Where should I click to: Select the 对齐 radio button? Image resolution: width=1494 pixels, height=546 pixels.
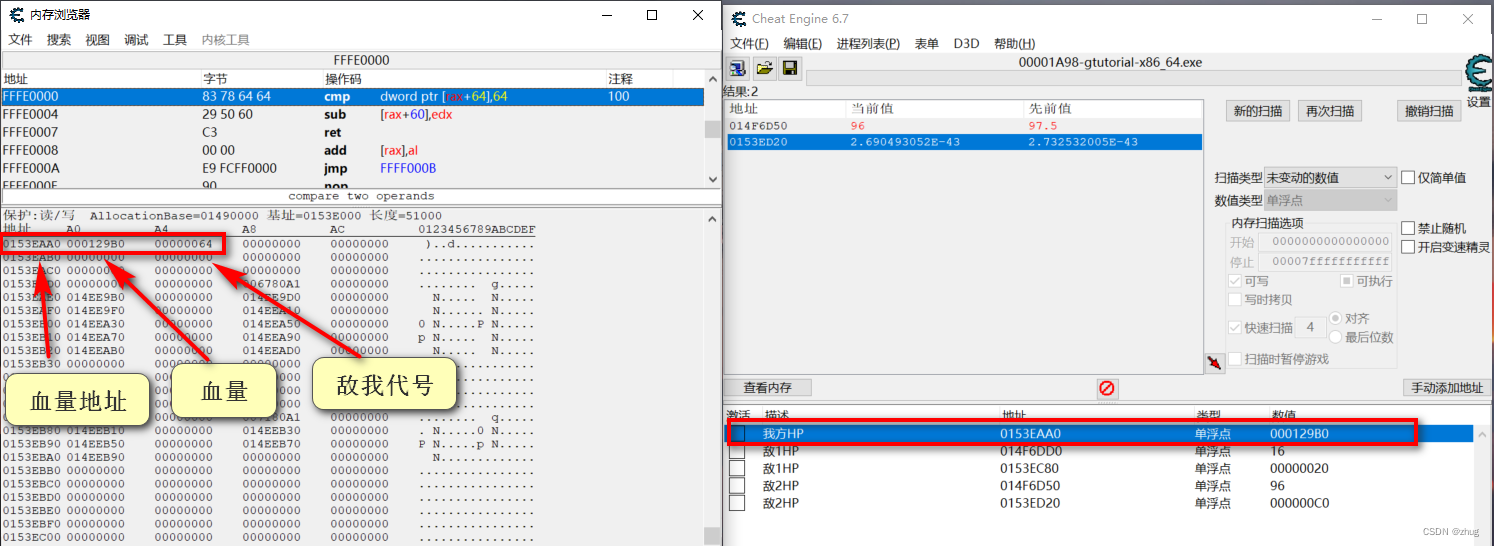(x=1336, y=318)
